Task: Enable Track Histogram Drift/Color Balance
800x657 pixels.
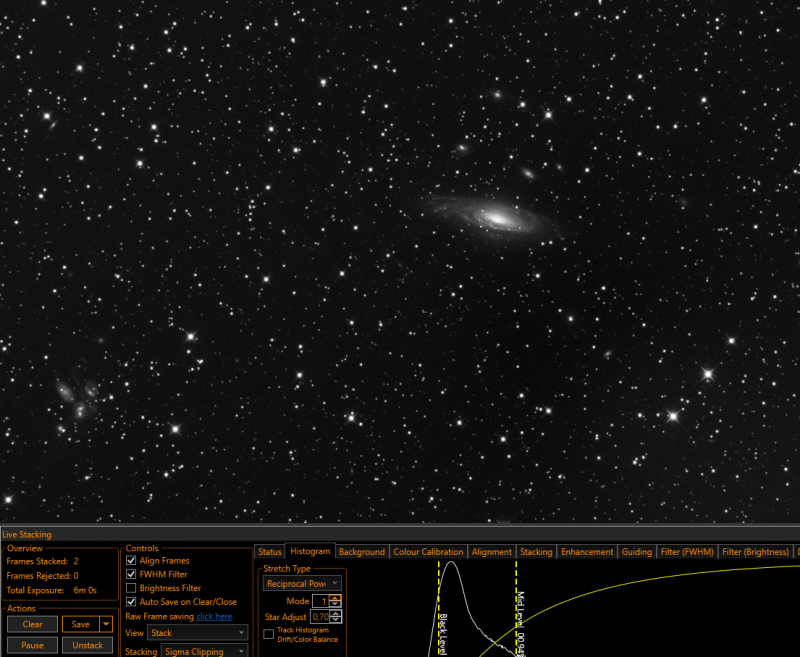Action: coord(268,634)
